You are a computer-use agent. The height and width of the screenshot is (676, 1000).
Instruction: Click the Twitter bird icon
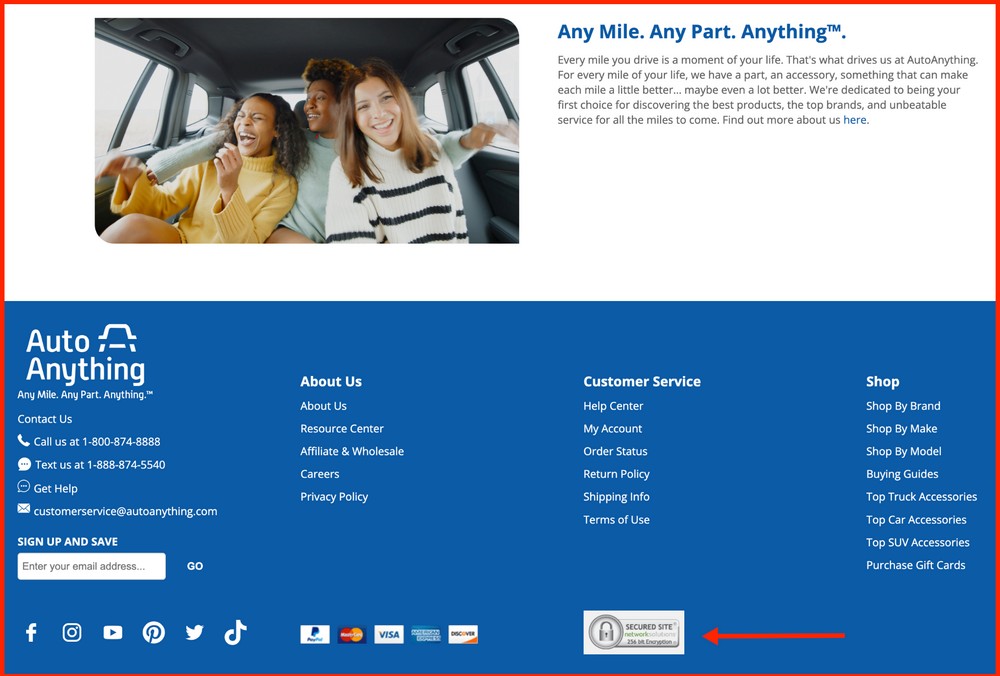(x=194, y=632)
